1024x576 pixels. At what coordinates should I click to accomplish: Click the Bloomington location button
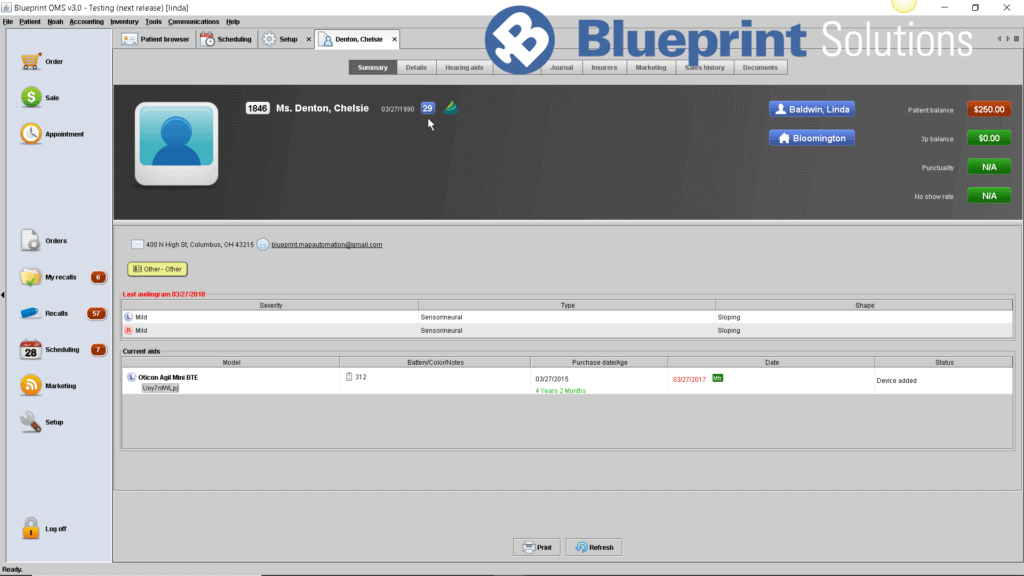812,138
